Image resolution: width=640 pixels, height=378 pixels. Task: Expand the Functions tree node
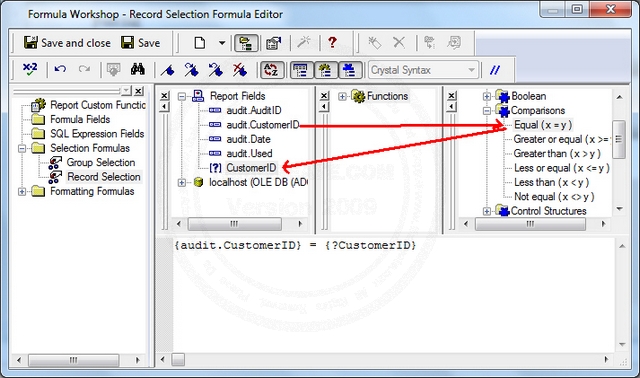(342, 97)
